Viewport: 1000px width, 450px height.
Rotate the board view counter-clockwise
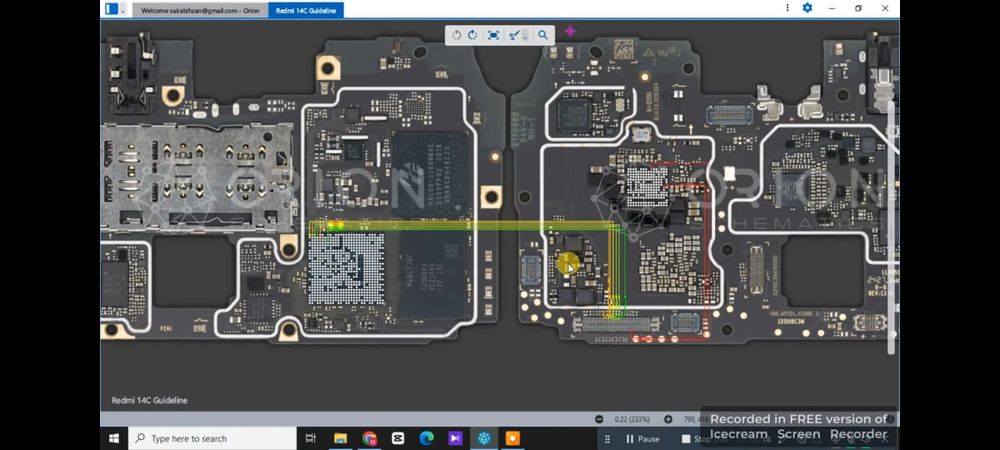[457, 35]
